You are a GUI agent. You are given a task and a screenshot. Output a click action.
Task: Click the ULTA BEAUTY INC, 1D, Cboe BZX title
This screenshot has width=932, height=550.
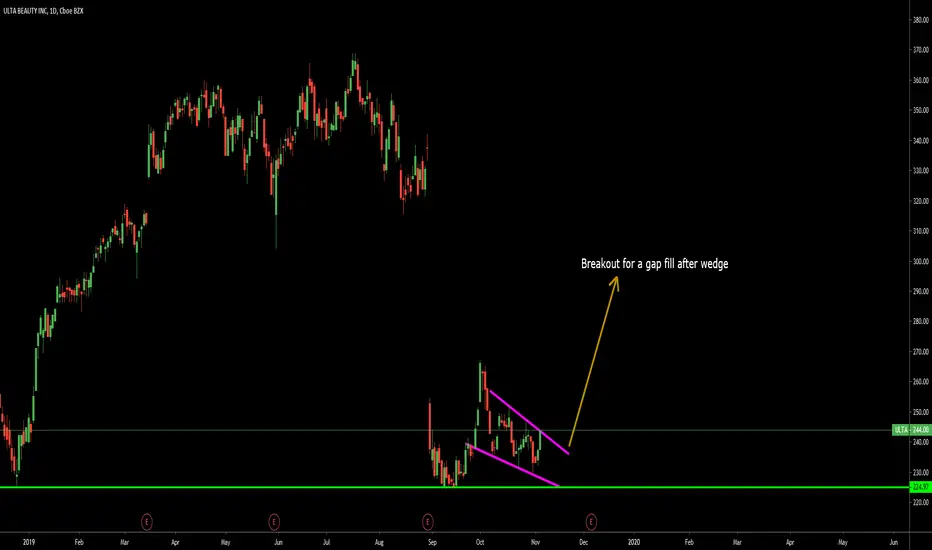pos(43,11)
